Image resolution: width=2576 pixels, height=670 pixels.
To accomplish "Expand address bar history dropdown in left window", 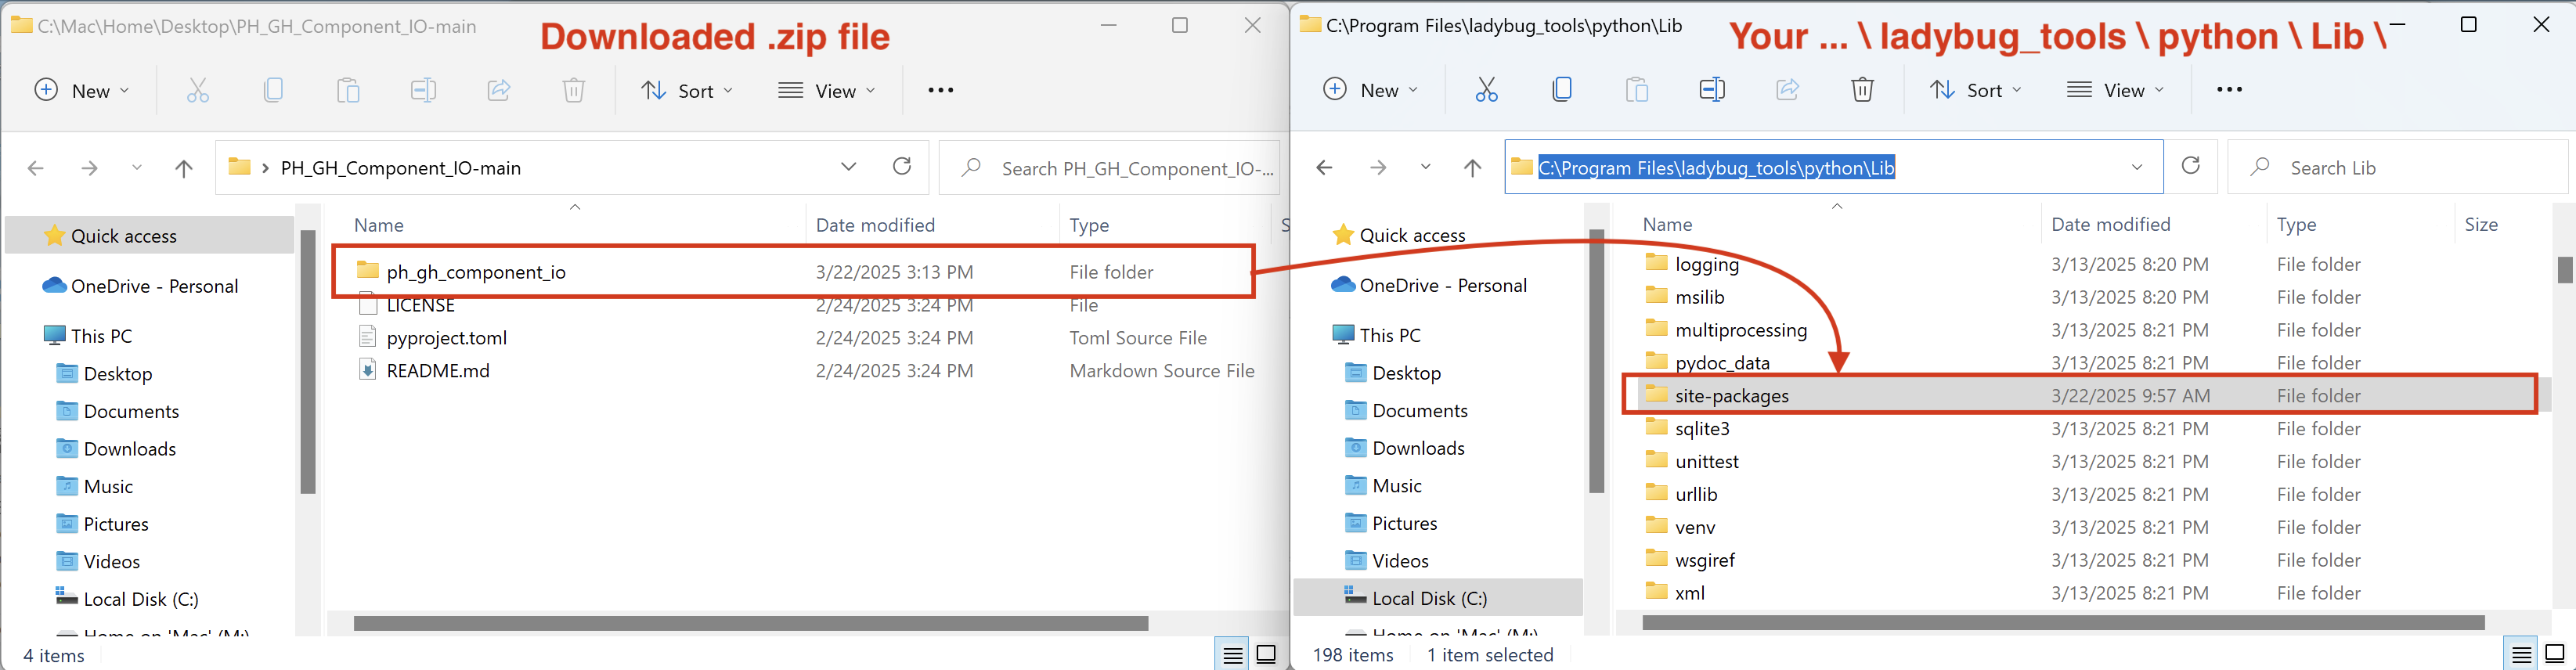I will [848, 167].
